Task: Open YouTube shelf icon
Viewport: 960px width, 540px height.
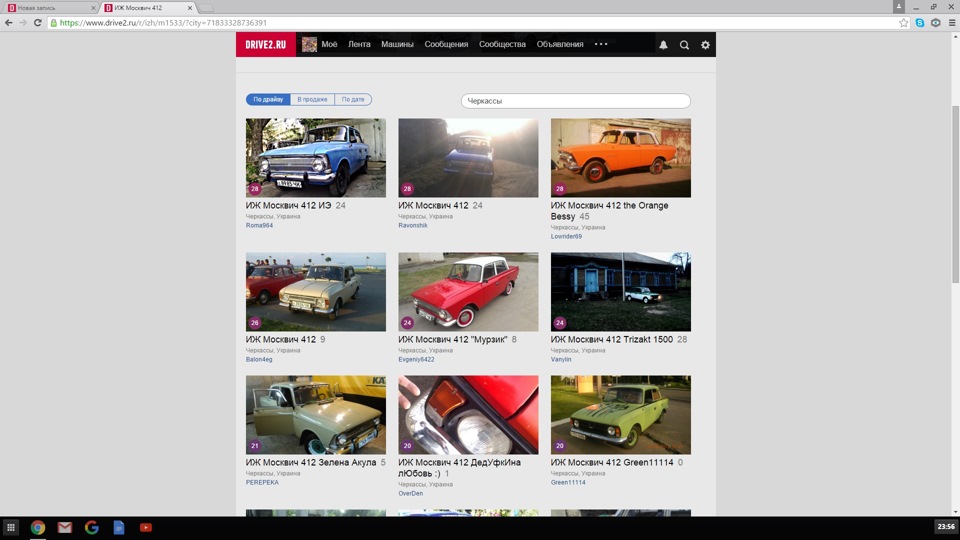Action: click(146, 527)
